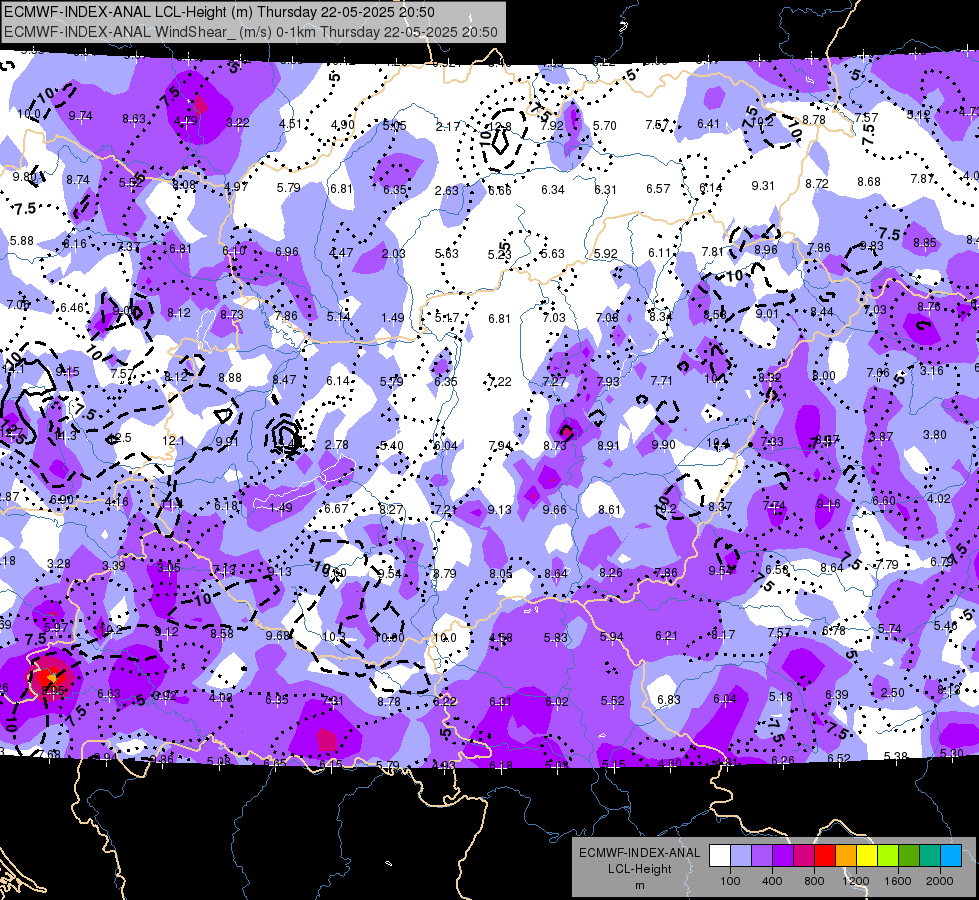This screenshot has height=900, width=979.
Task: Click the sky blue legend swatch
Action: [x=951, y=855]
